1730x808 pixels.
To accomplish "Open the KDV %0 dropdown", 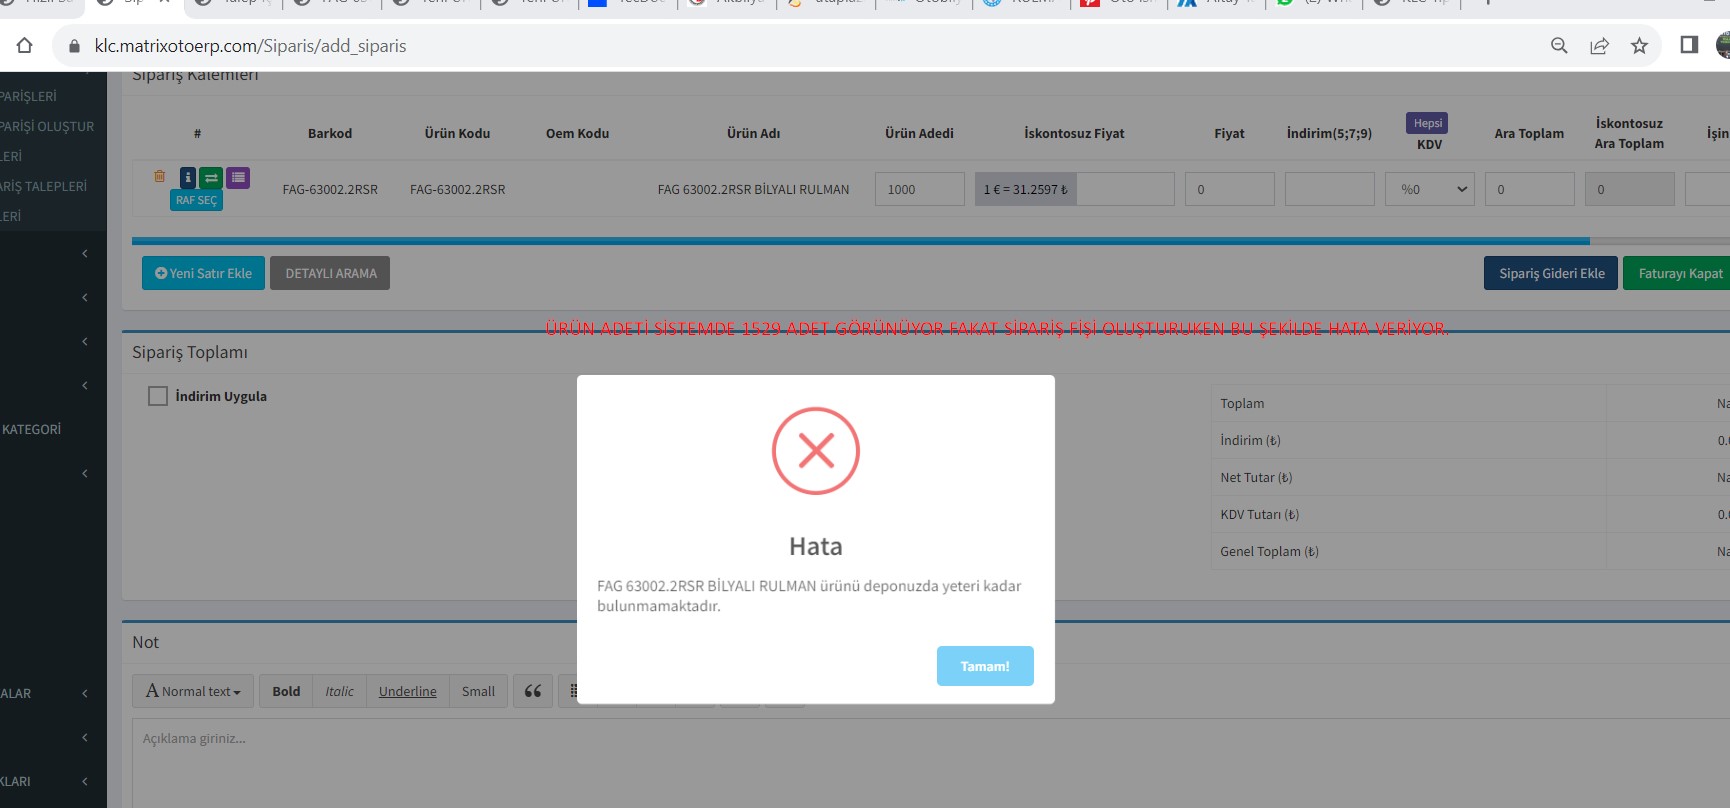I will pyautogui.click(x=1430, y=189).
